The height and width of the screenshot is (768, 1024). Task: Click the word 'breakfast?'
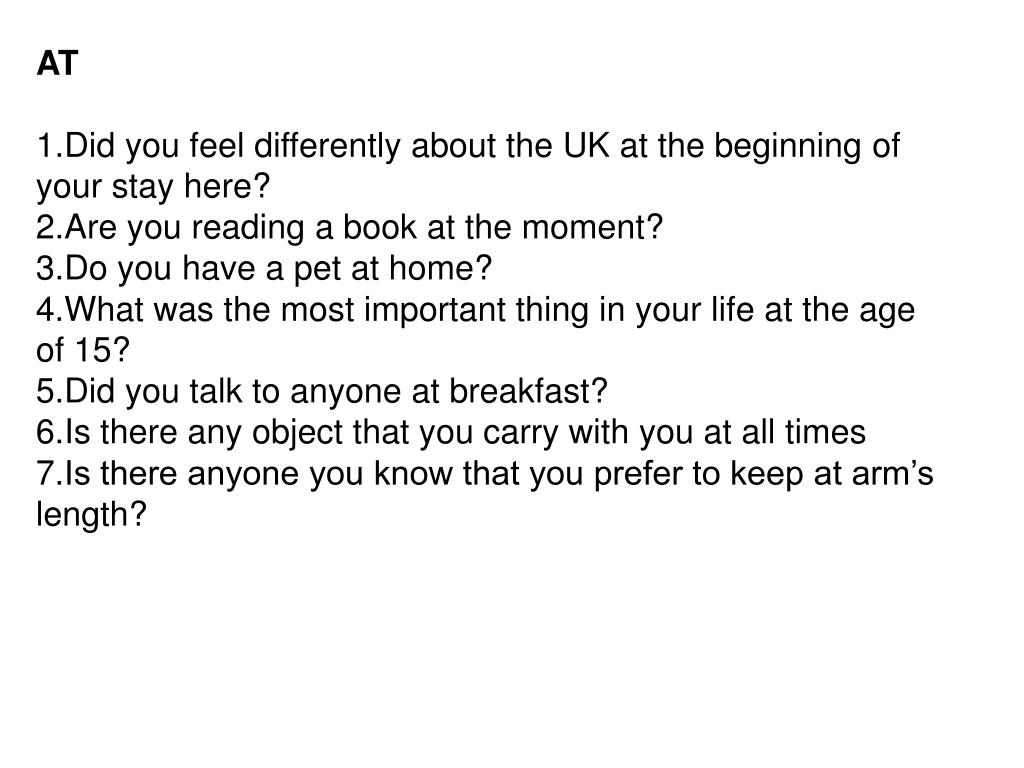[x=528, y=391]
